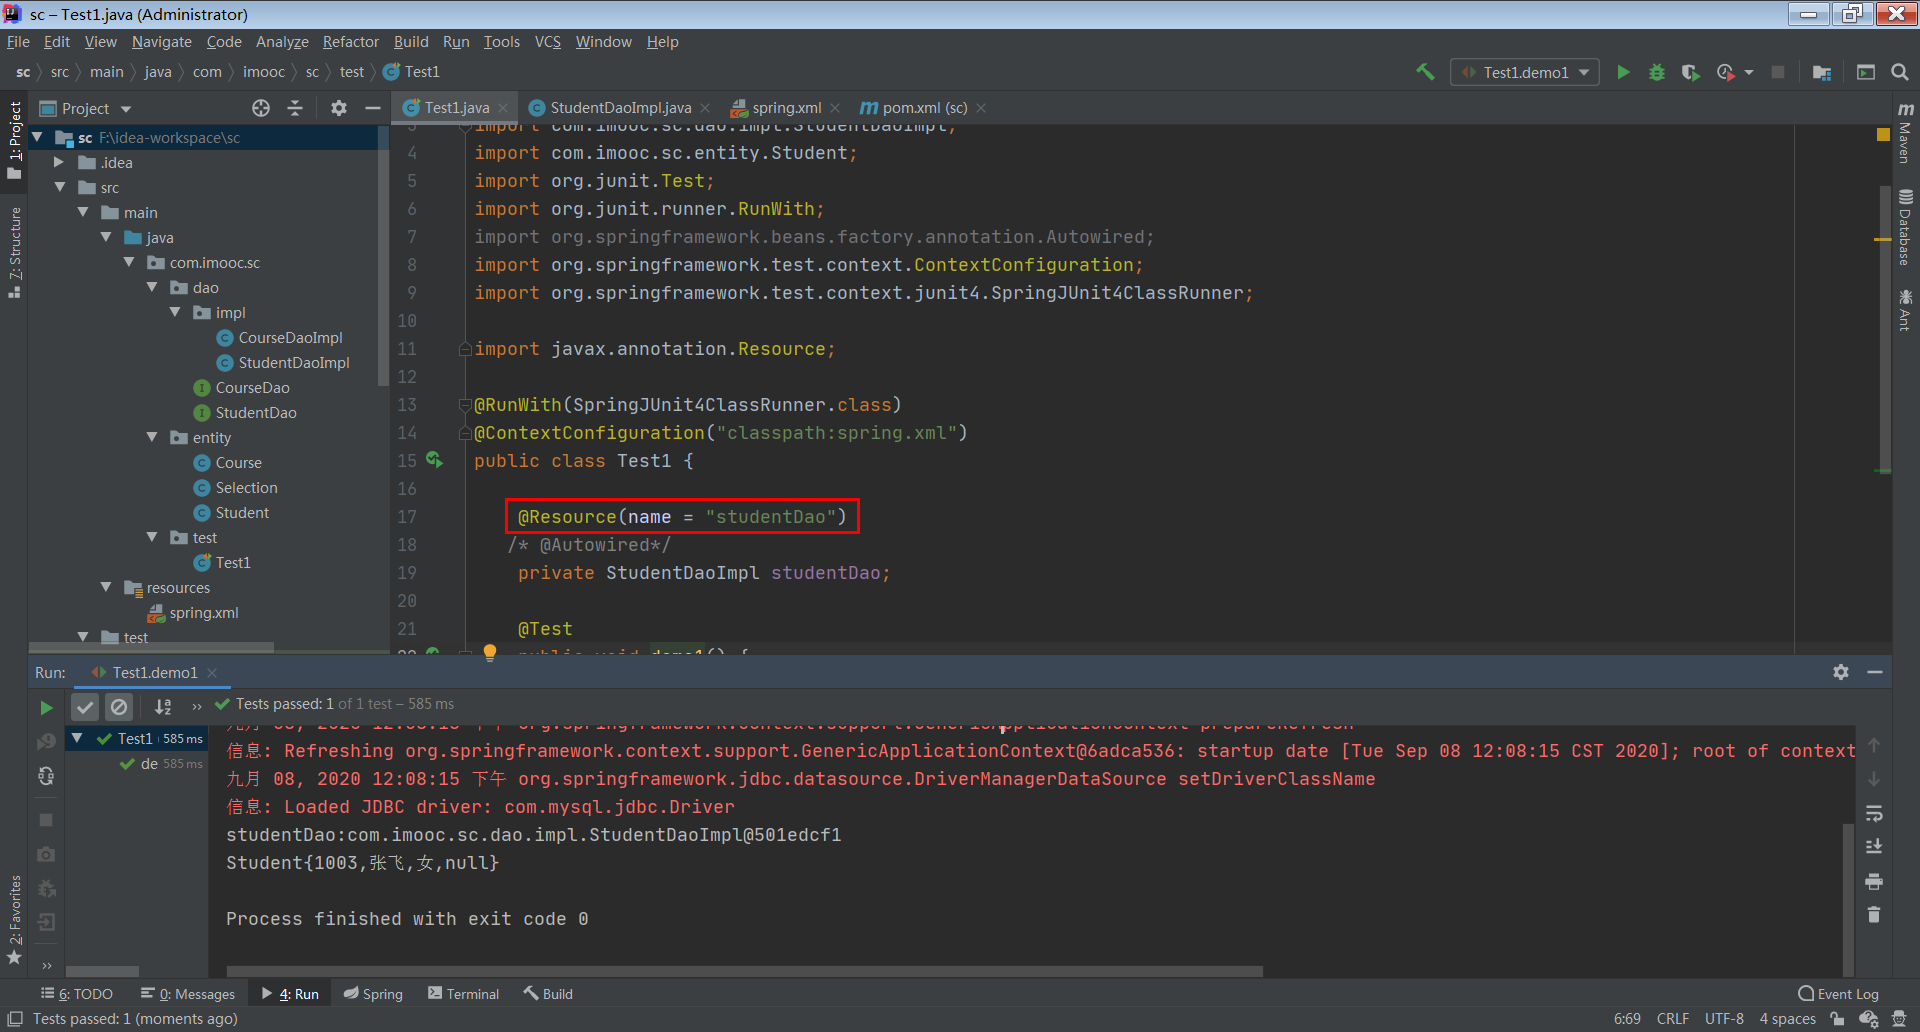Run with coverage shield icon
The image size is (1920, 1032).
point(1690,72)
